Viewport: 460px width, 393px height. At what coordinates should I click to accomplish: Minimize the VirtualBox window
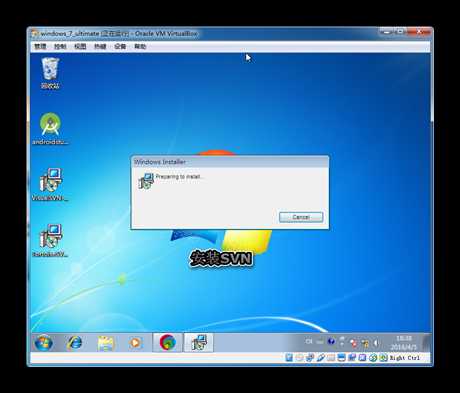click(x=387, y=32)
